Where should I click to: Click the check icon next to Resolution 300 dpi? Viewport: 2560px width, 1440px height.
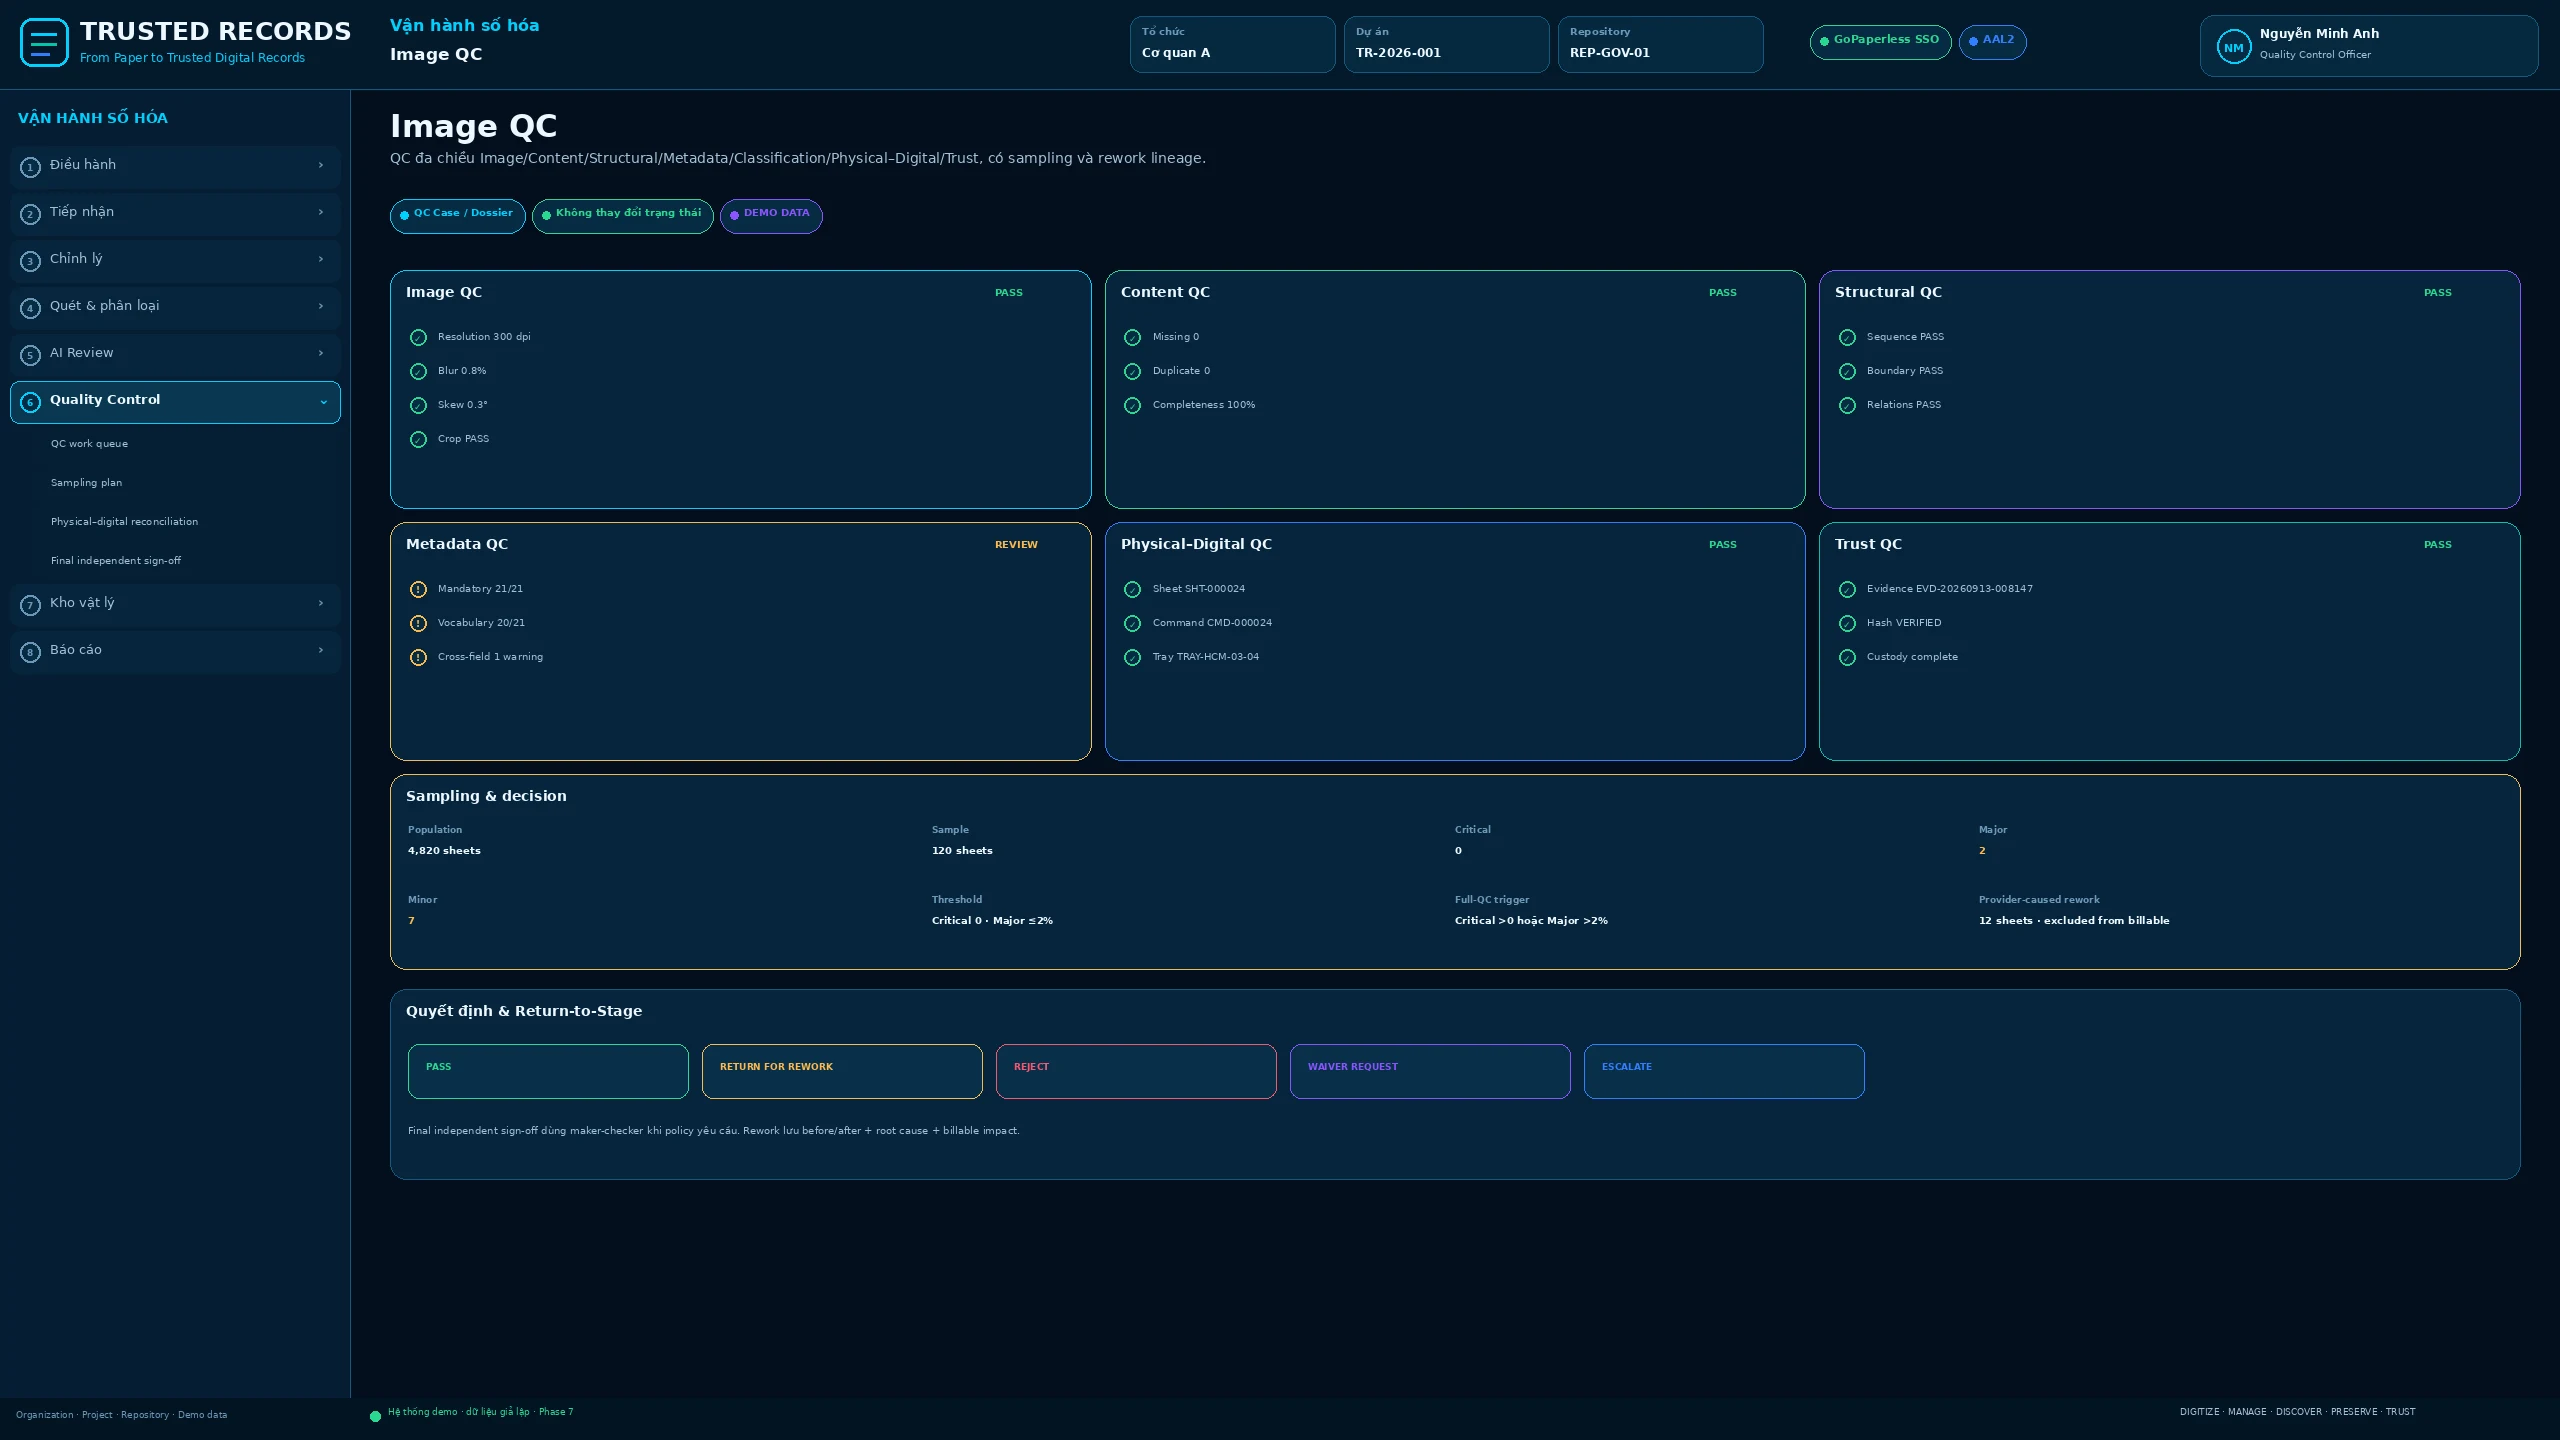tap(418, 338)
